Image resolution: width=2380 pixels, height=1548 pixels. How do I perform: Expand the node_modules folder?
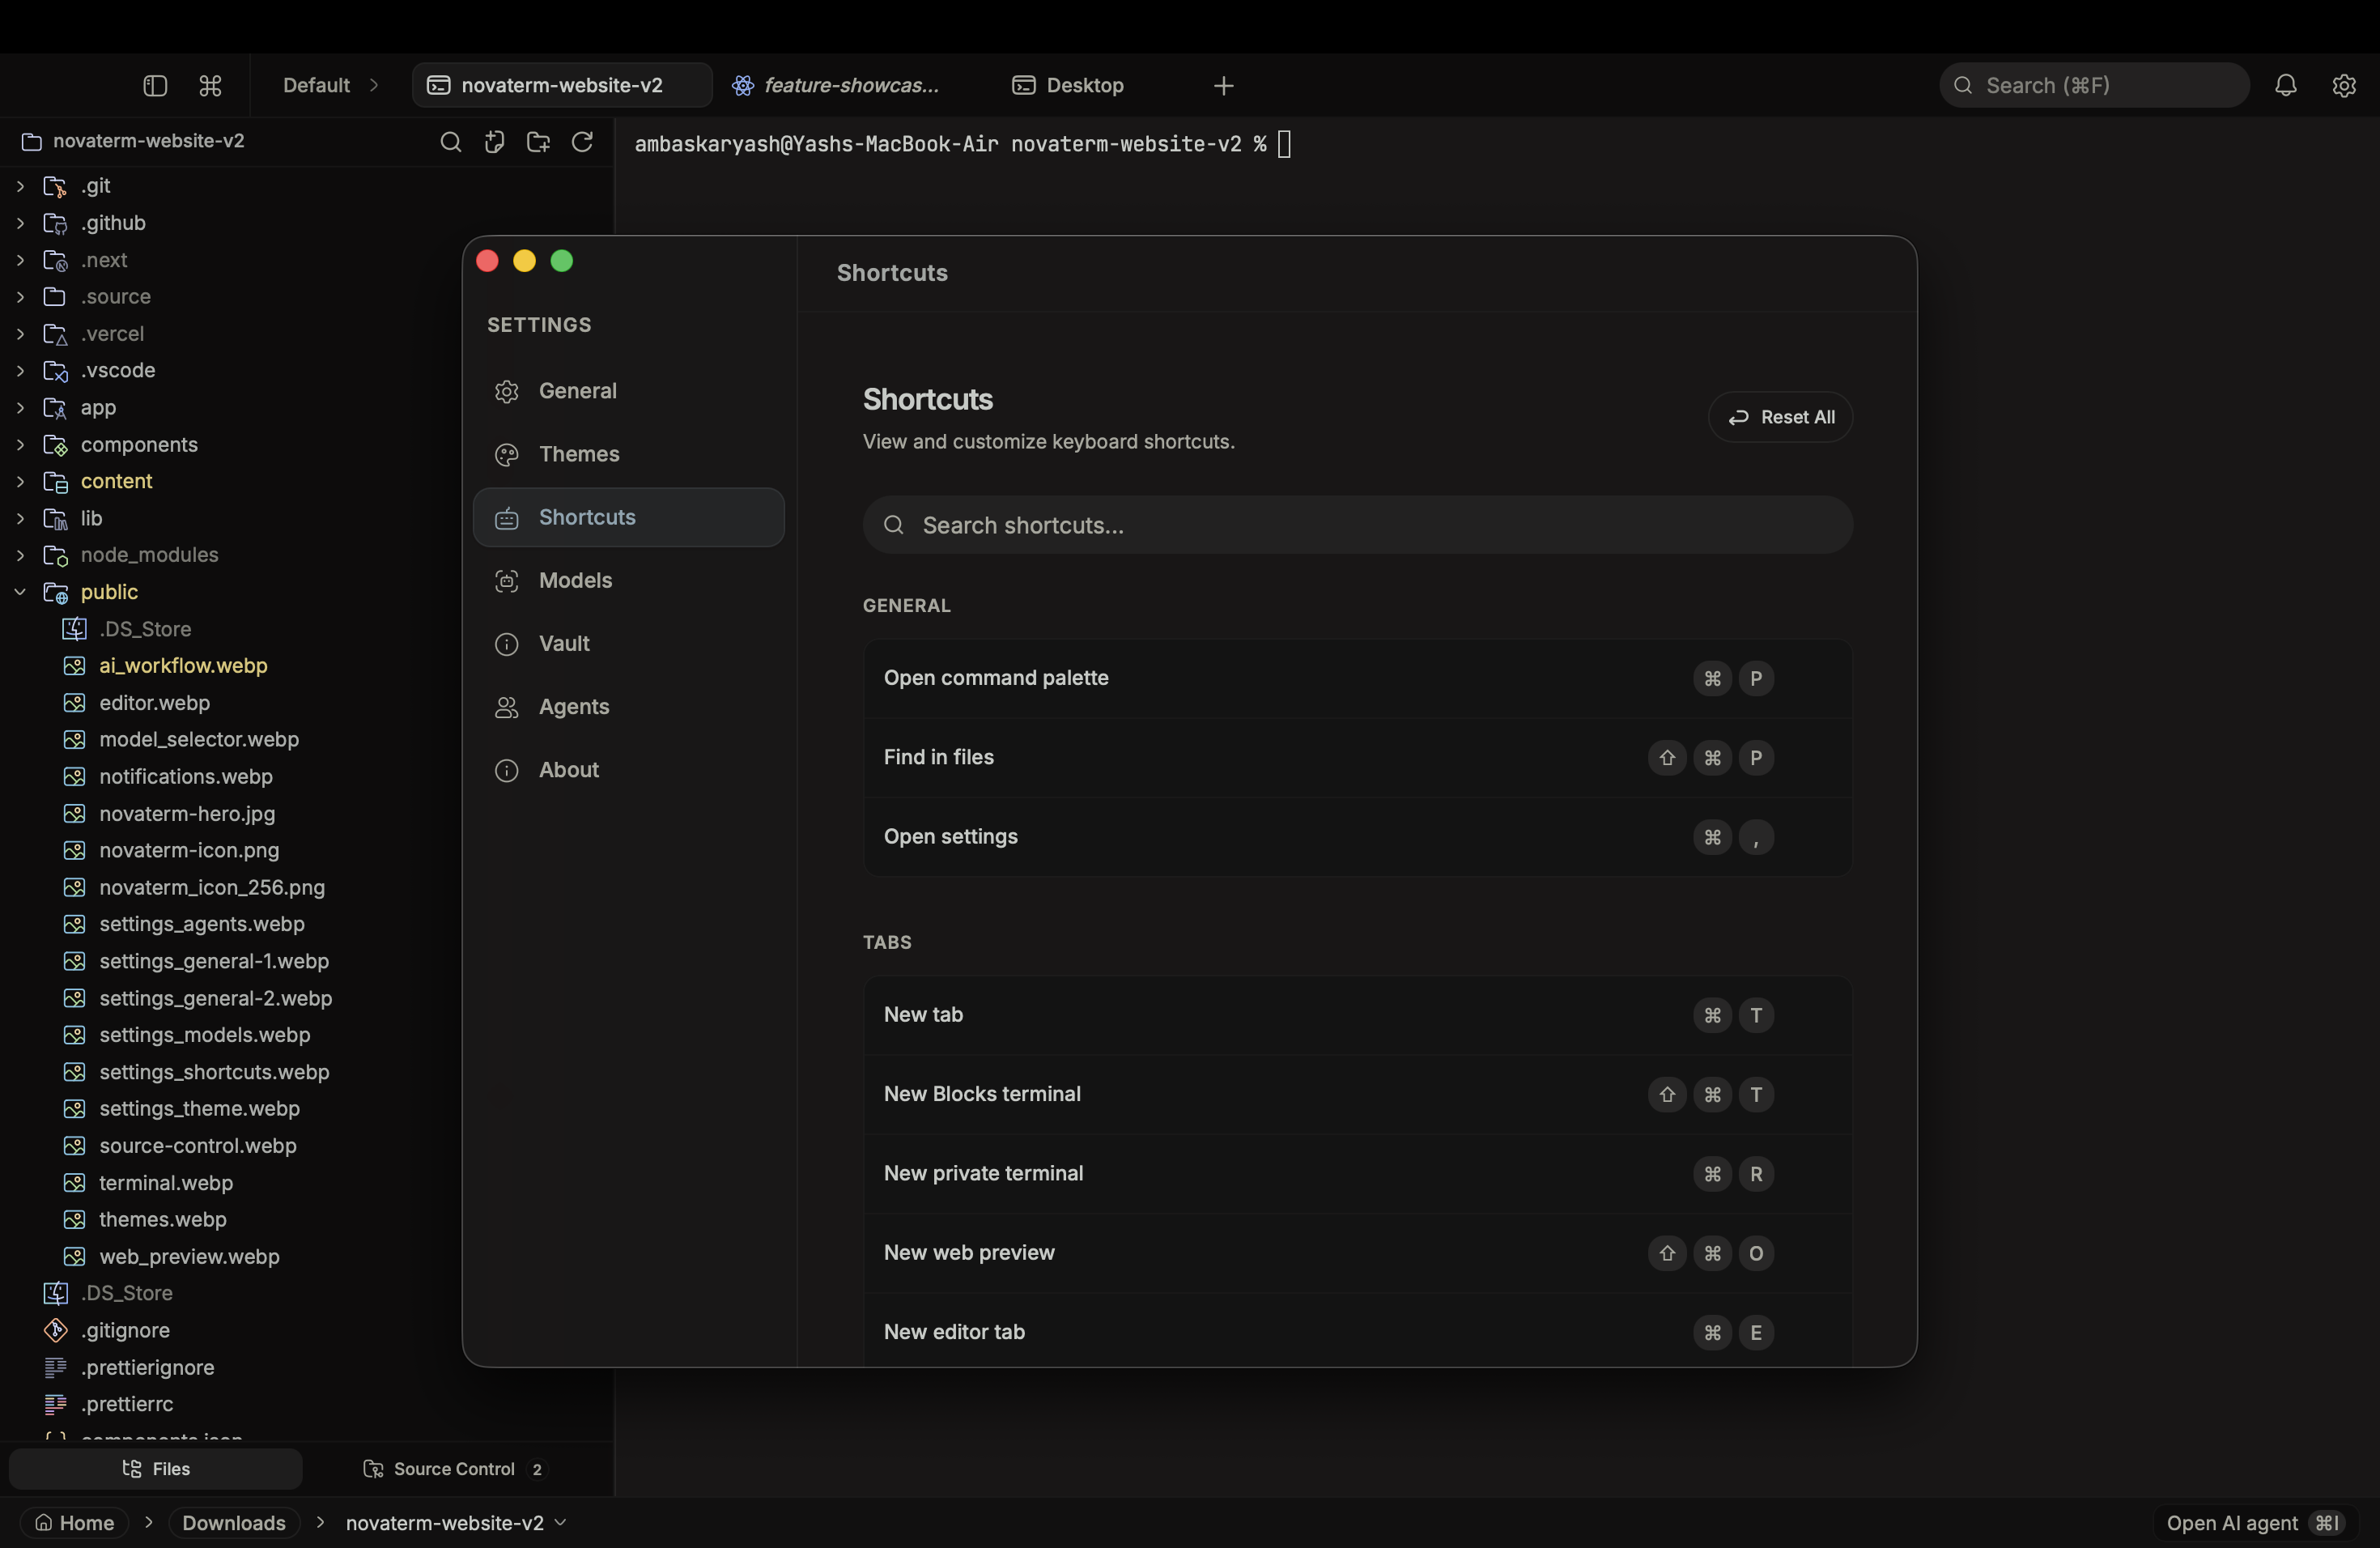tap(20, 555)
